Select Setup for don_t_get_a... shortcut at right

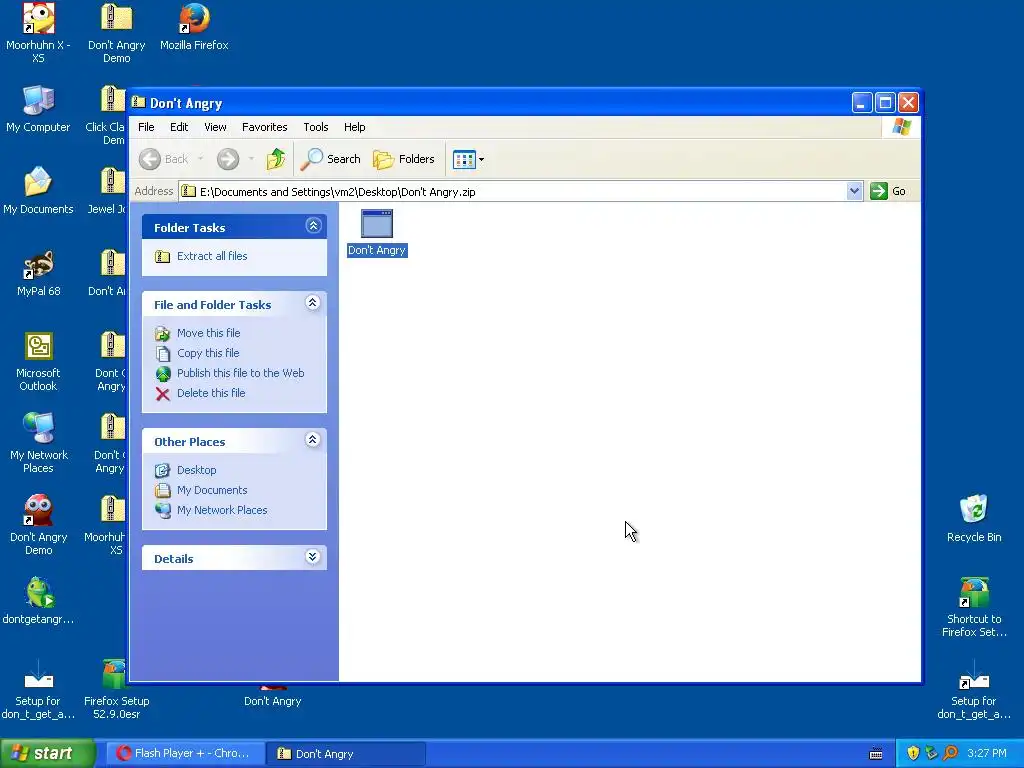(974, 689)
